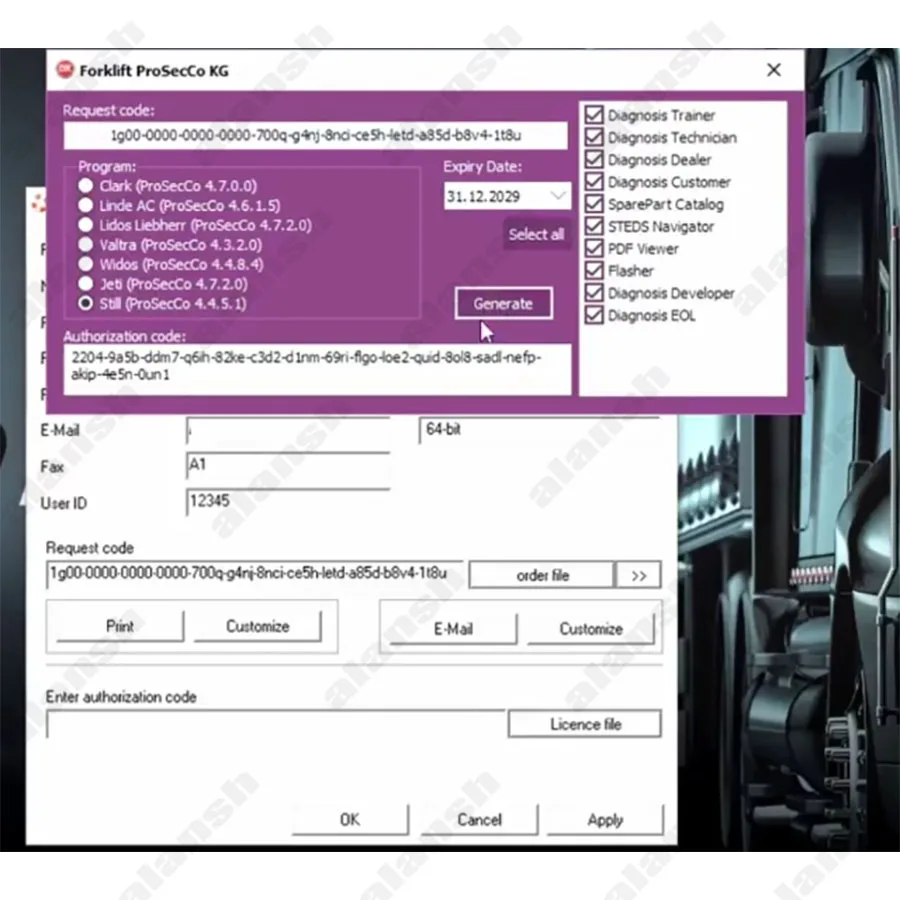Click the Apply button
Image resolution: width=900 pixels, height=900 pixels.
coord(606,820)
